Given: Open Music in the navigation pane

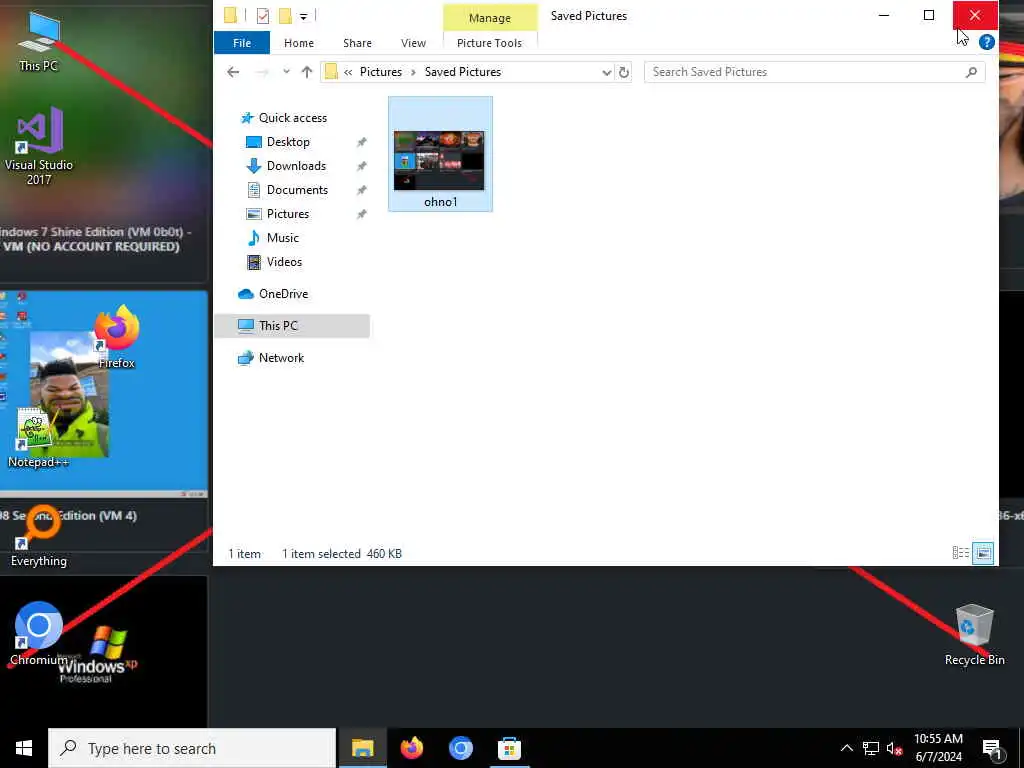Looking at the screenshot, I should point(282,238).
